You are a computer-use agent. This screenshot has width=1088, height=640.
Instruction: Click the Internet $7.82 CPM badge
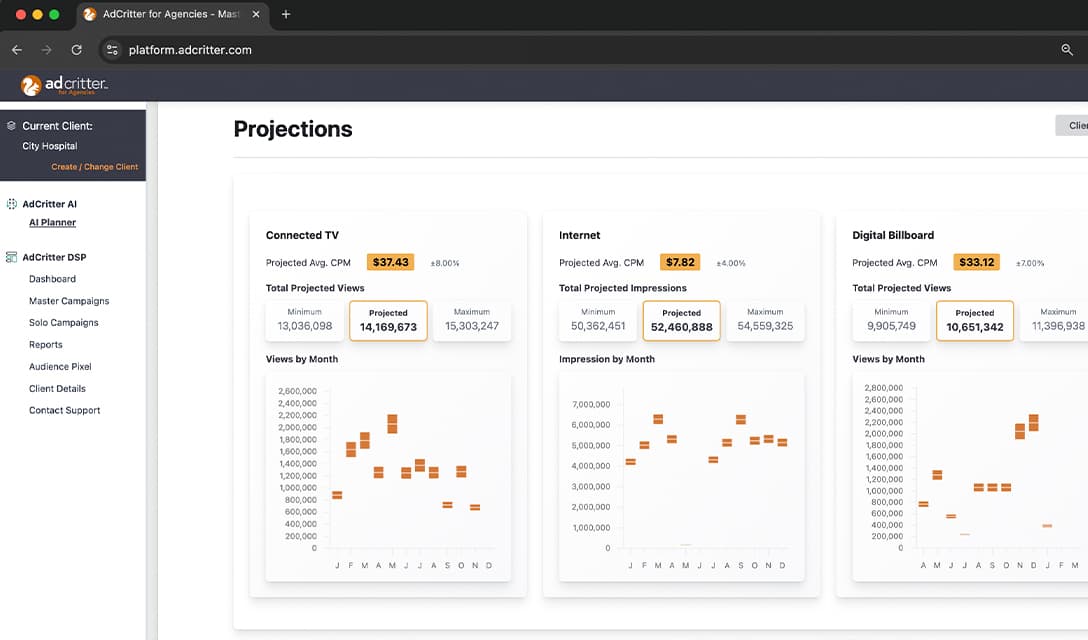pyautogui.click(x=680, y=262)
